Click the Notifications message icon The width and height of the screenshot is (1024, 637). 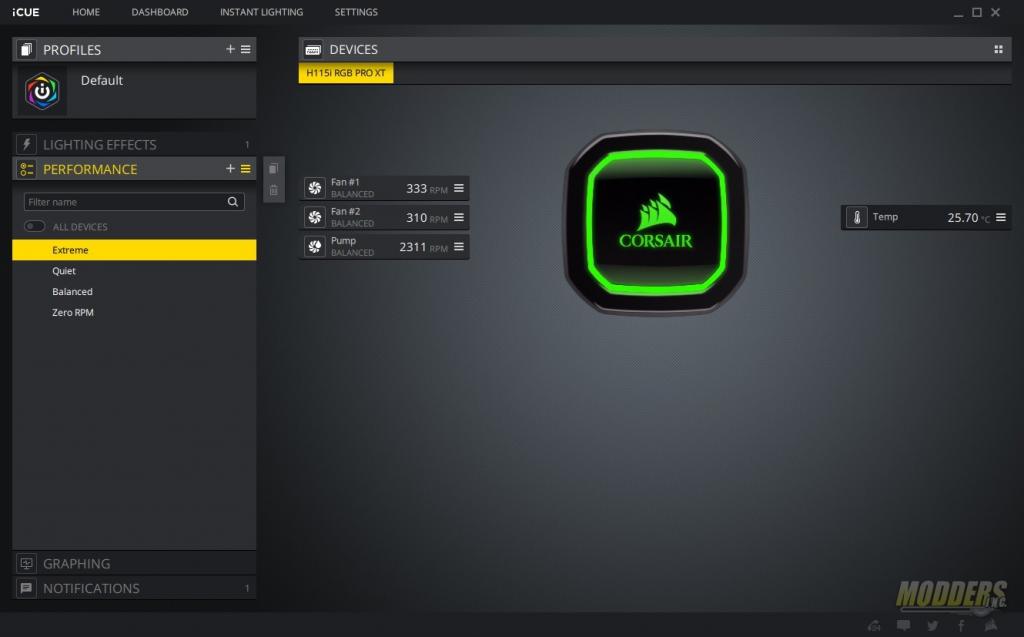tap(26, 588)
